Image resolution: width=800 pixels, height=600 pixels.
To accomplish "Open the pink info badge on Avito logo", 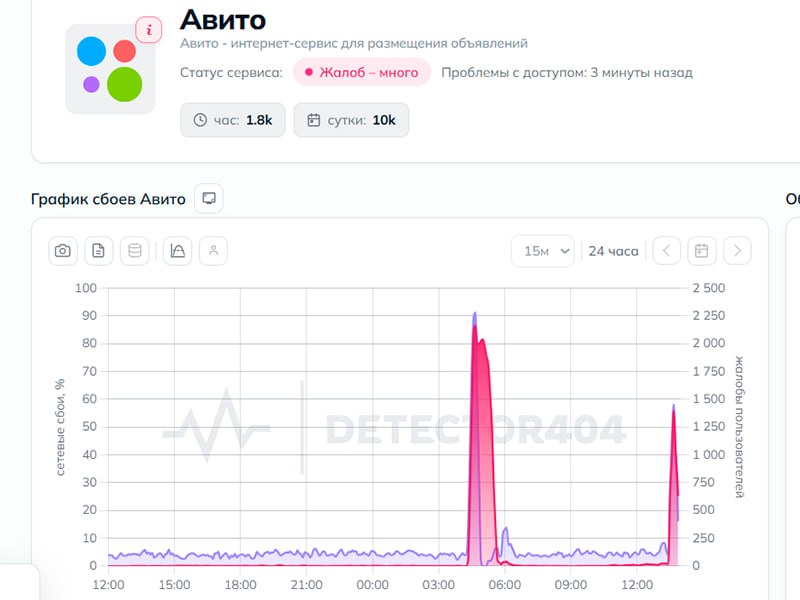I will (149, 30).
